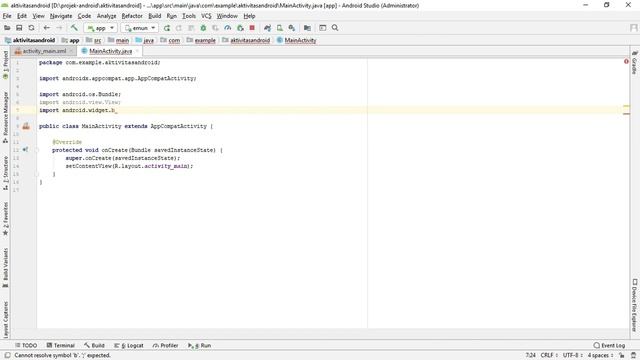Open the Resource Manager side panel
Screen dimensions: 640x360
pyautogui.click(x=5, y=117)
